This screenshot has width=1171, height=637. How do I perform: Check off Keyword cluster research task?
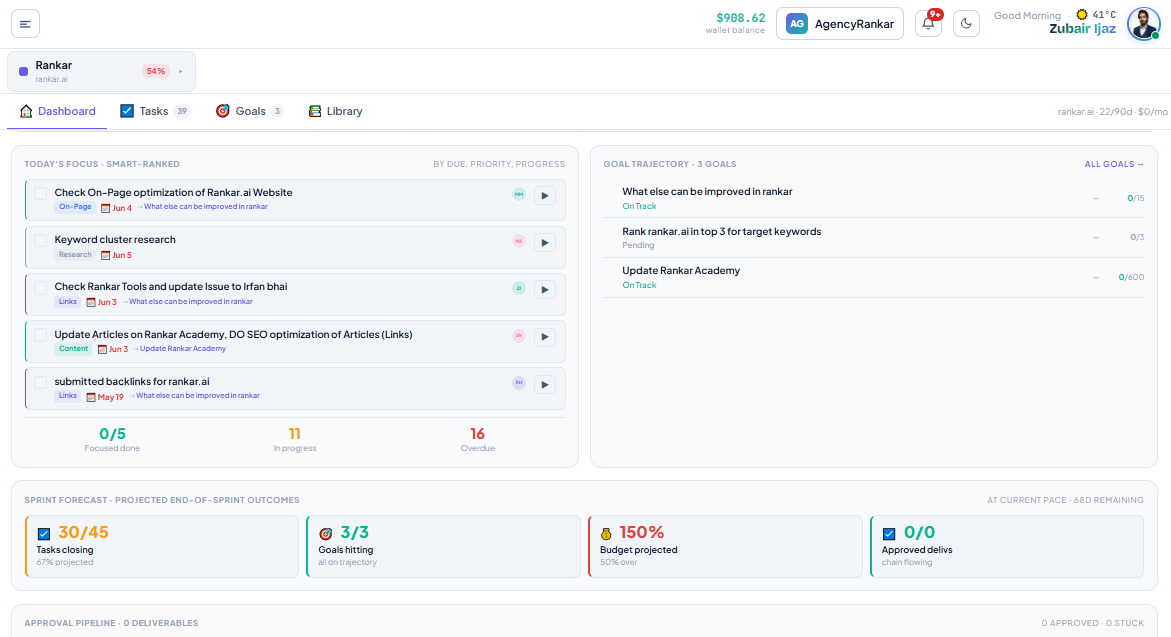(40, 240)
